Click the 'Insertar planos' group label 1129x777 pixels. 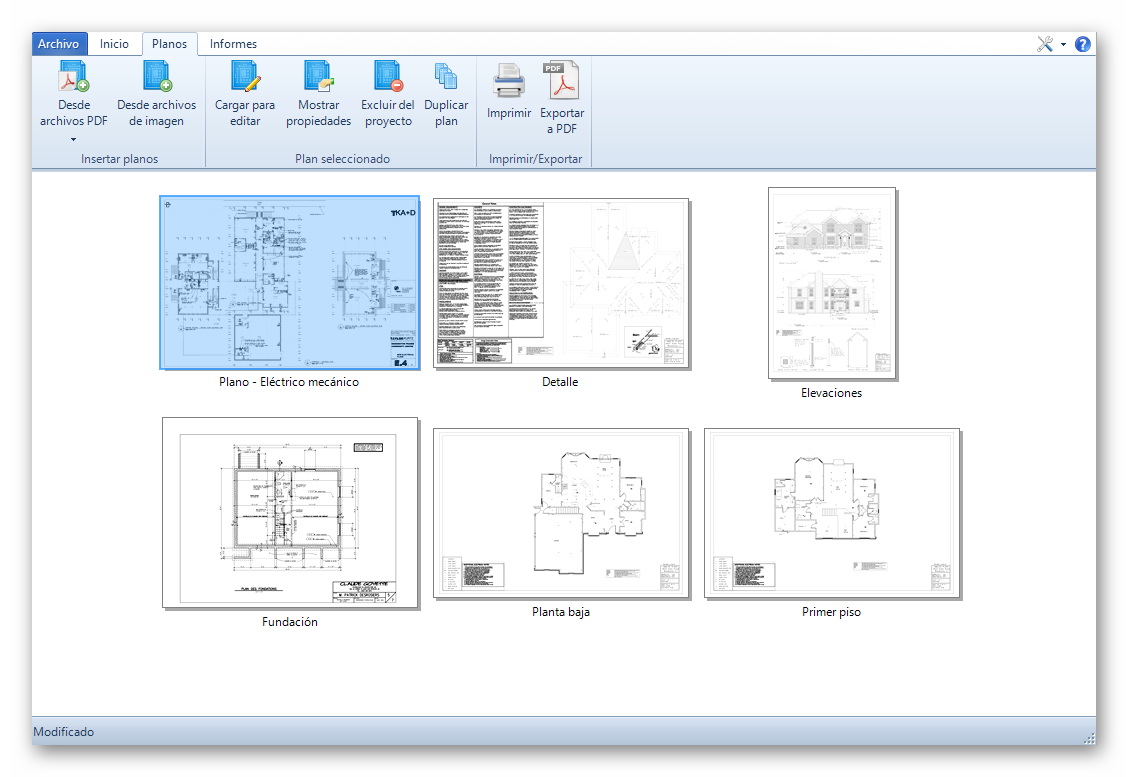point(120,158)
